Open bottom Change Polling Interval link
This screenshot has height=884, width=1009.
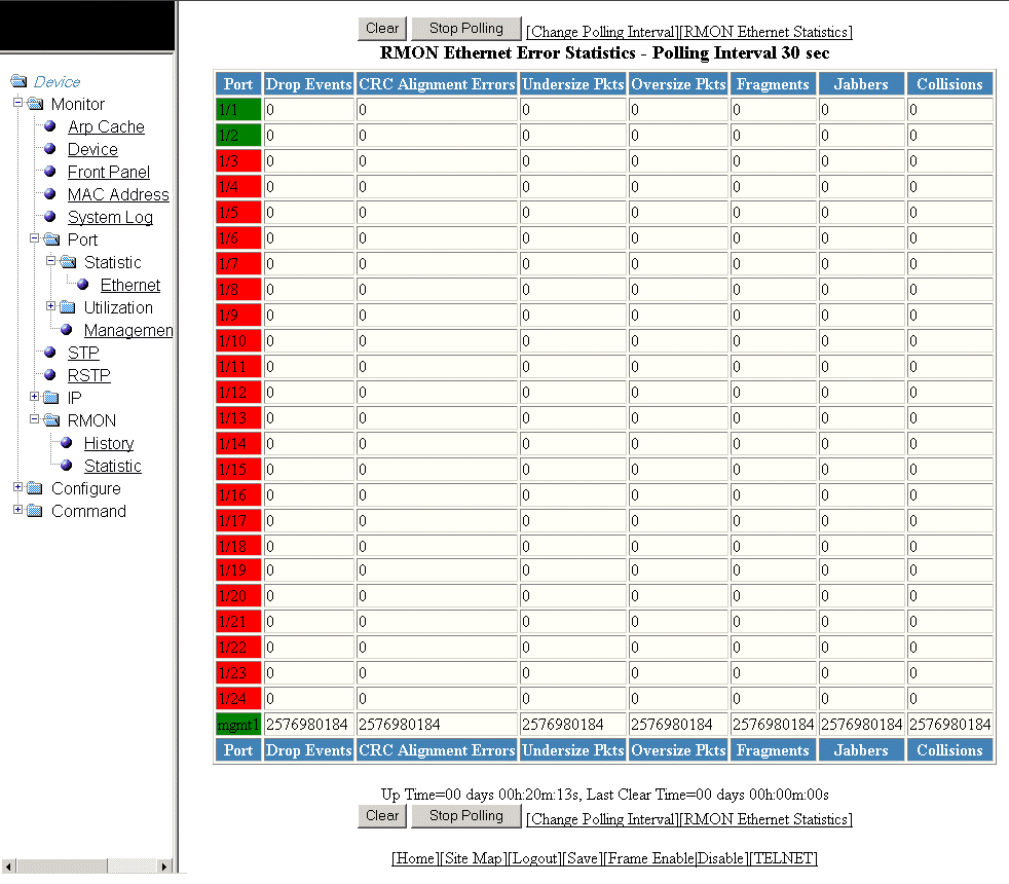(x=602, y=820)
